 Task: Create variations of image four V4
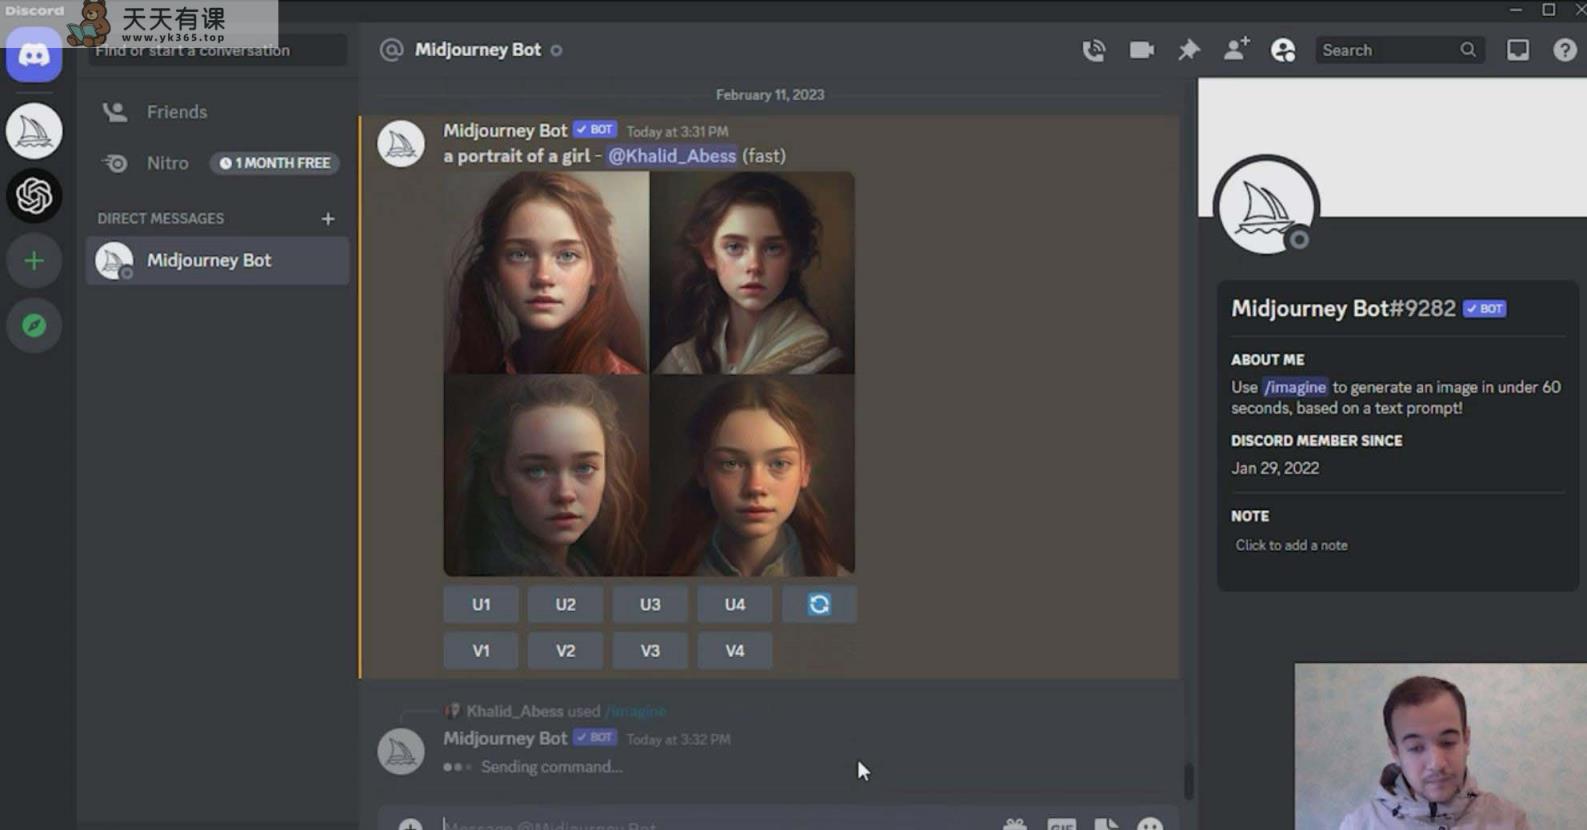click(735, 650)
